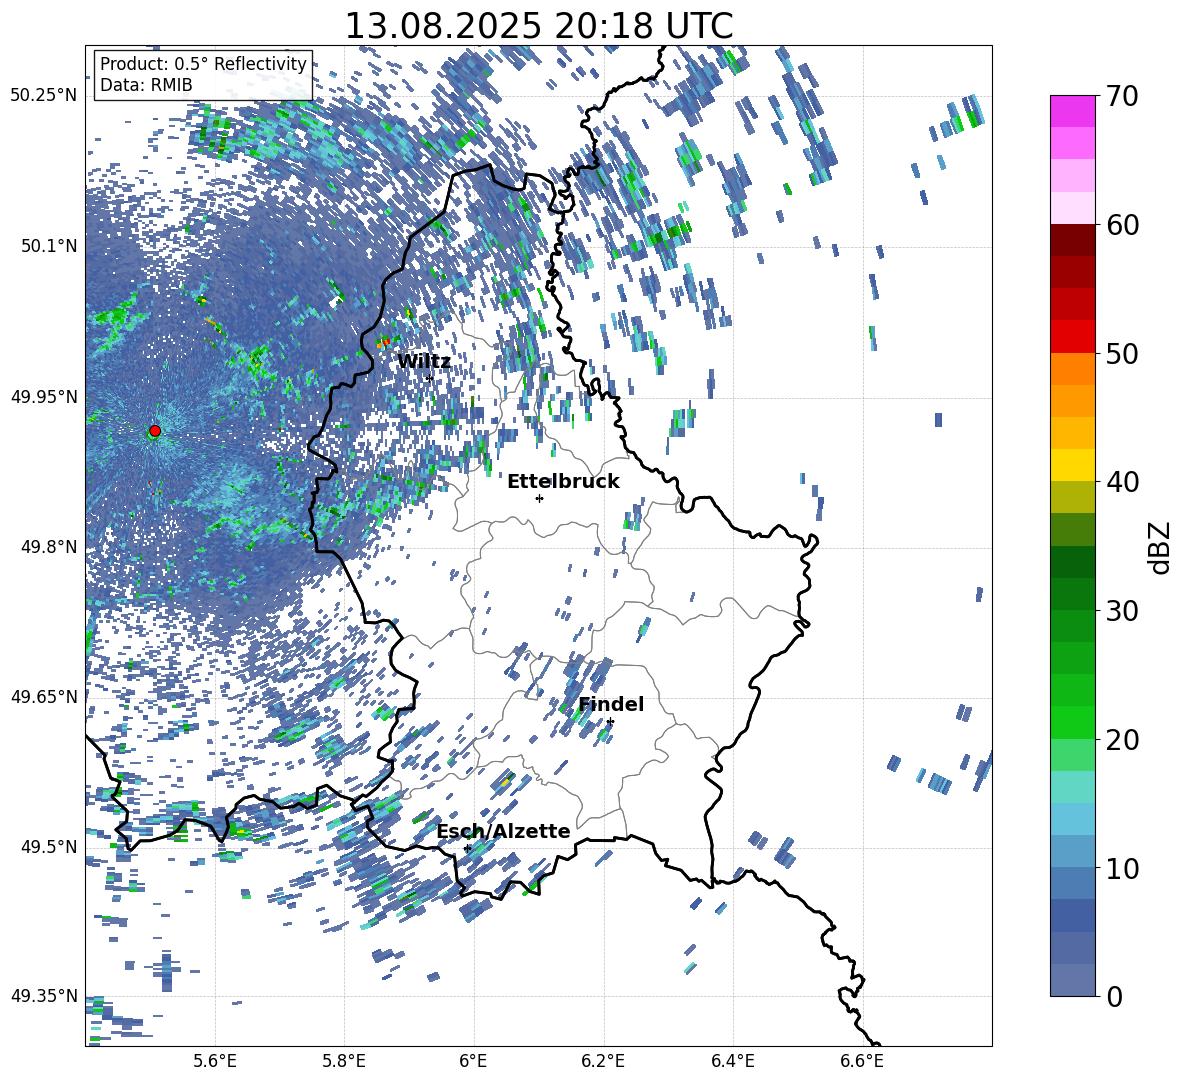Click the 10 colorbar tick value
Image resolution: width=1184 pixels, height=1081 pixels.
pyautogui.click(x=1122, y=868)
